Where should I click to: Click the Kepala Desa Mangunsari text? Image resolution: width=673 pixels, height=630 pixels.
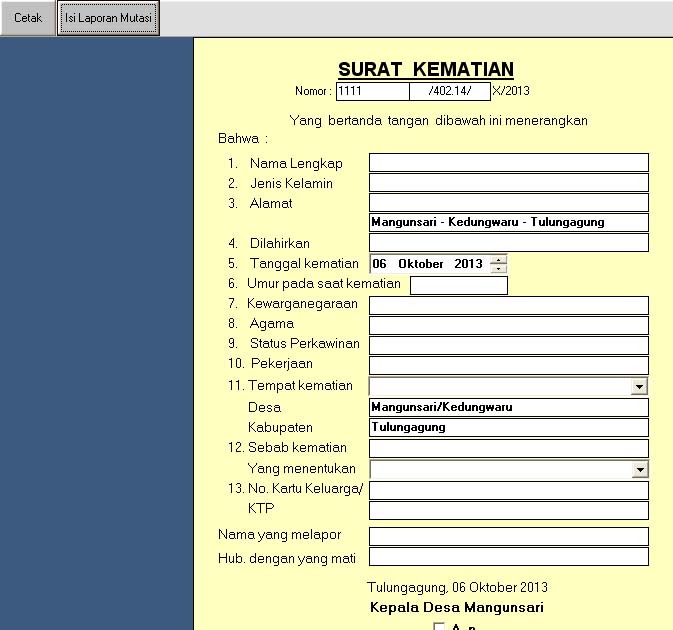click(x=457, y=607)
